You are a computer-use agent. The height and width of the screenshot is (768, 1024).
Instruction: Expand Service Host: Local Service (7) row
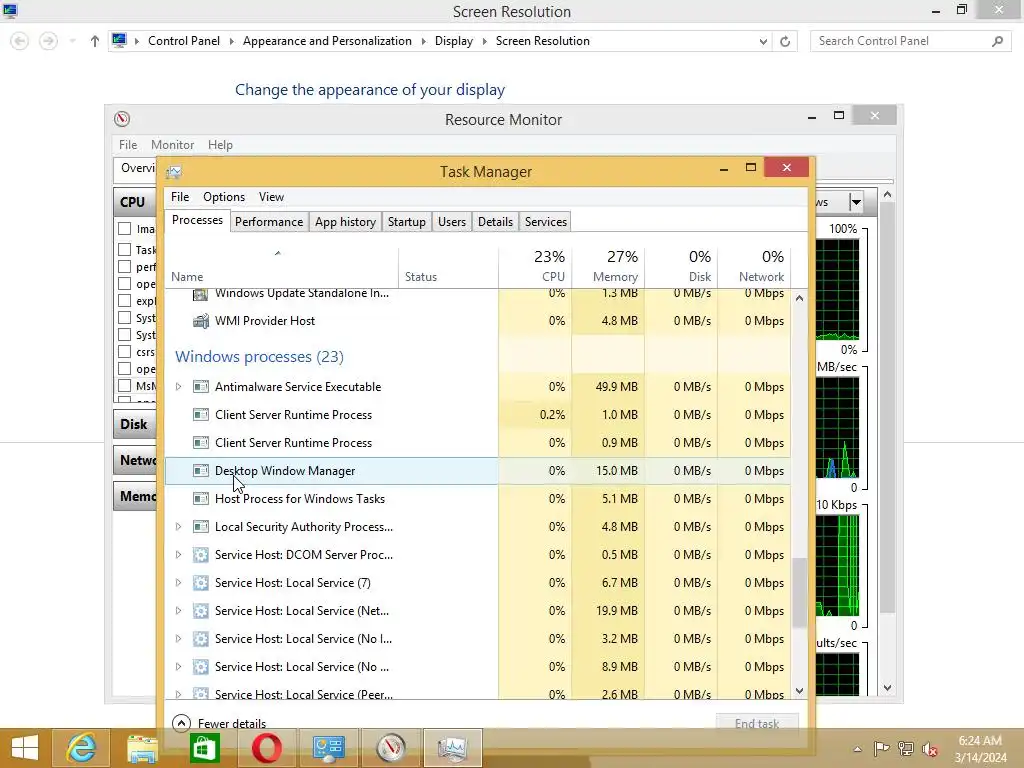coord(178,583)
